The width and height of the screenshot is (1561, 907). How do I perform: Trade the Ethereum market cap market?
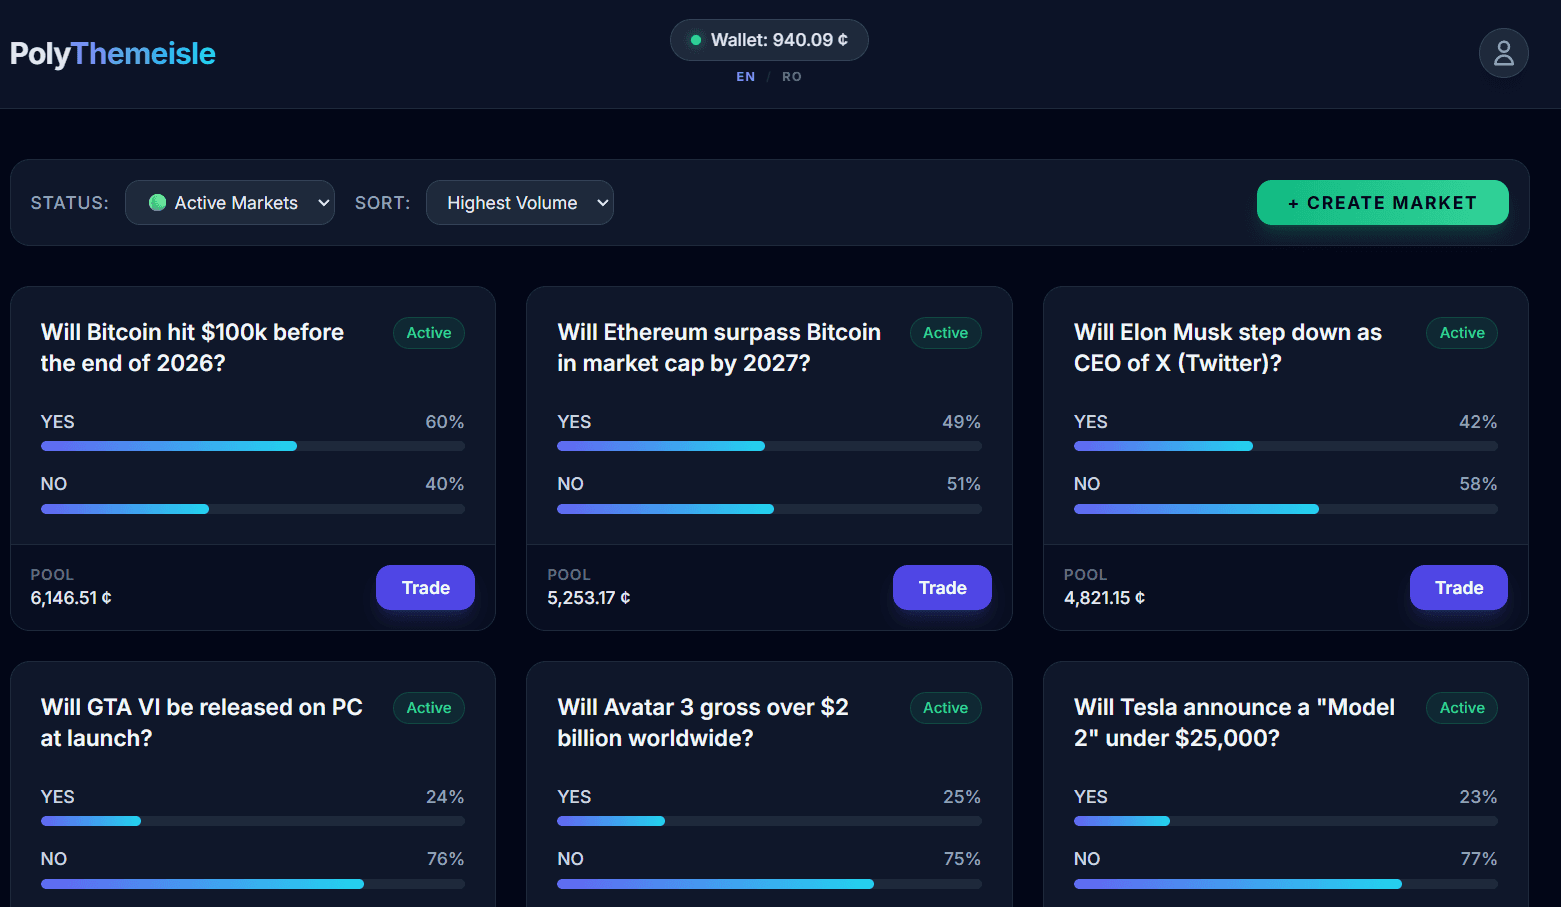coord(941,587)
